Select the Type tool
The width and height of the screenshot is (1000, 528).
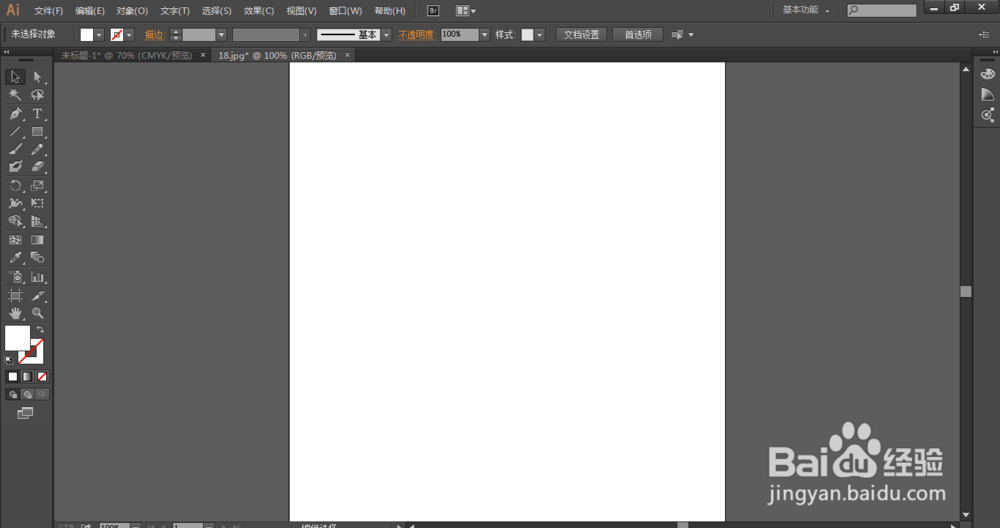(x=38, y=114)
